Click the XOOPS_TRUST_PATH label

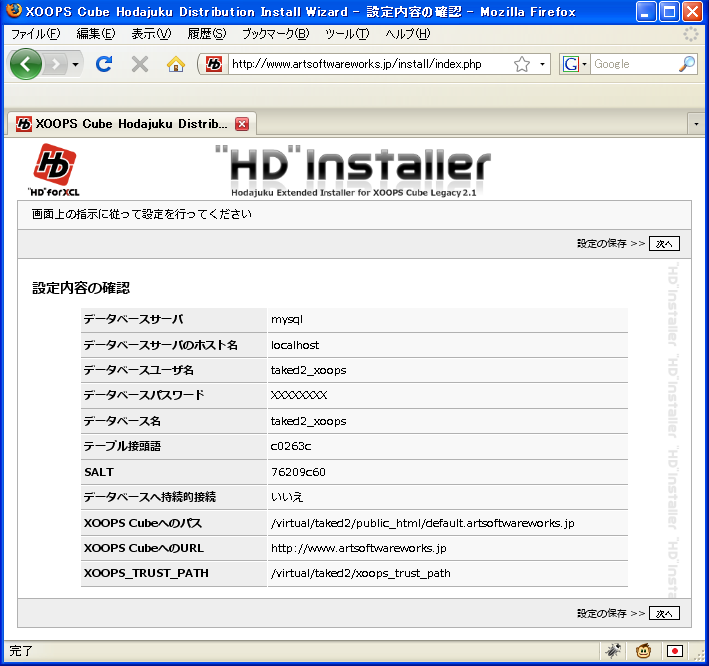pos(146,573)
